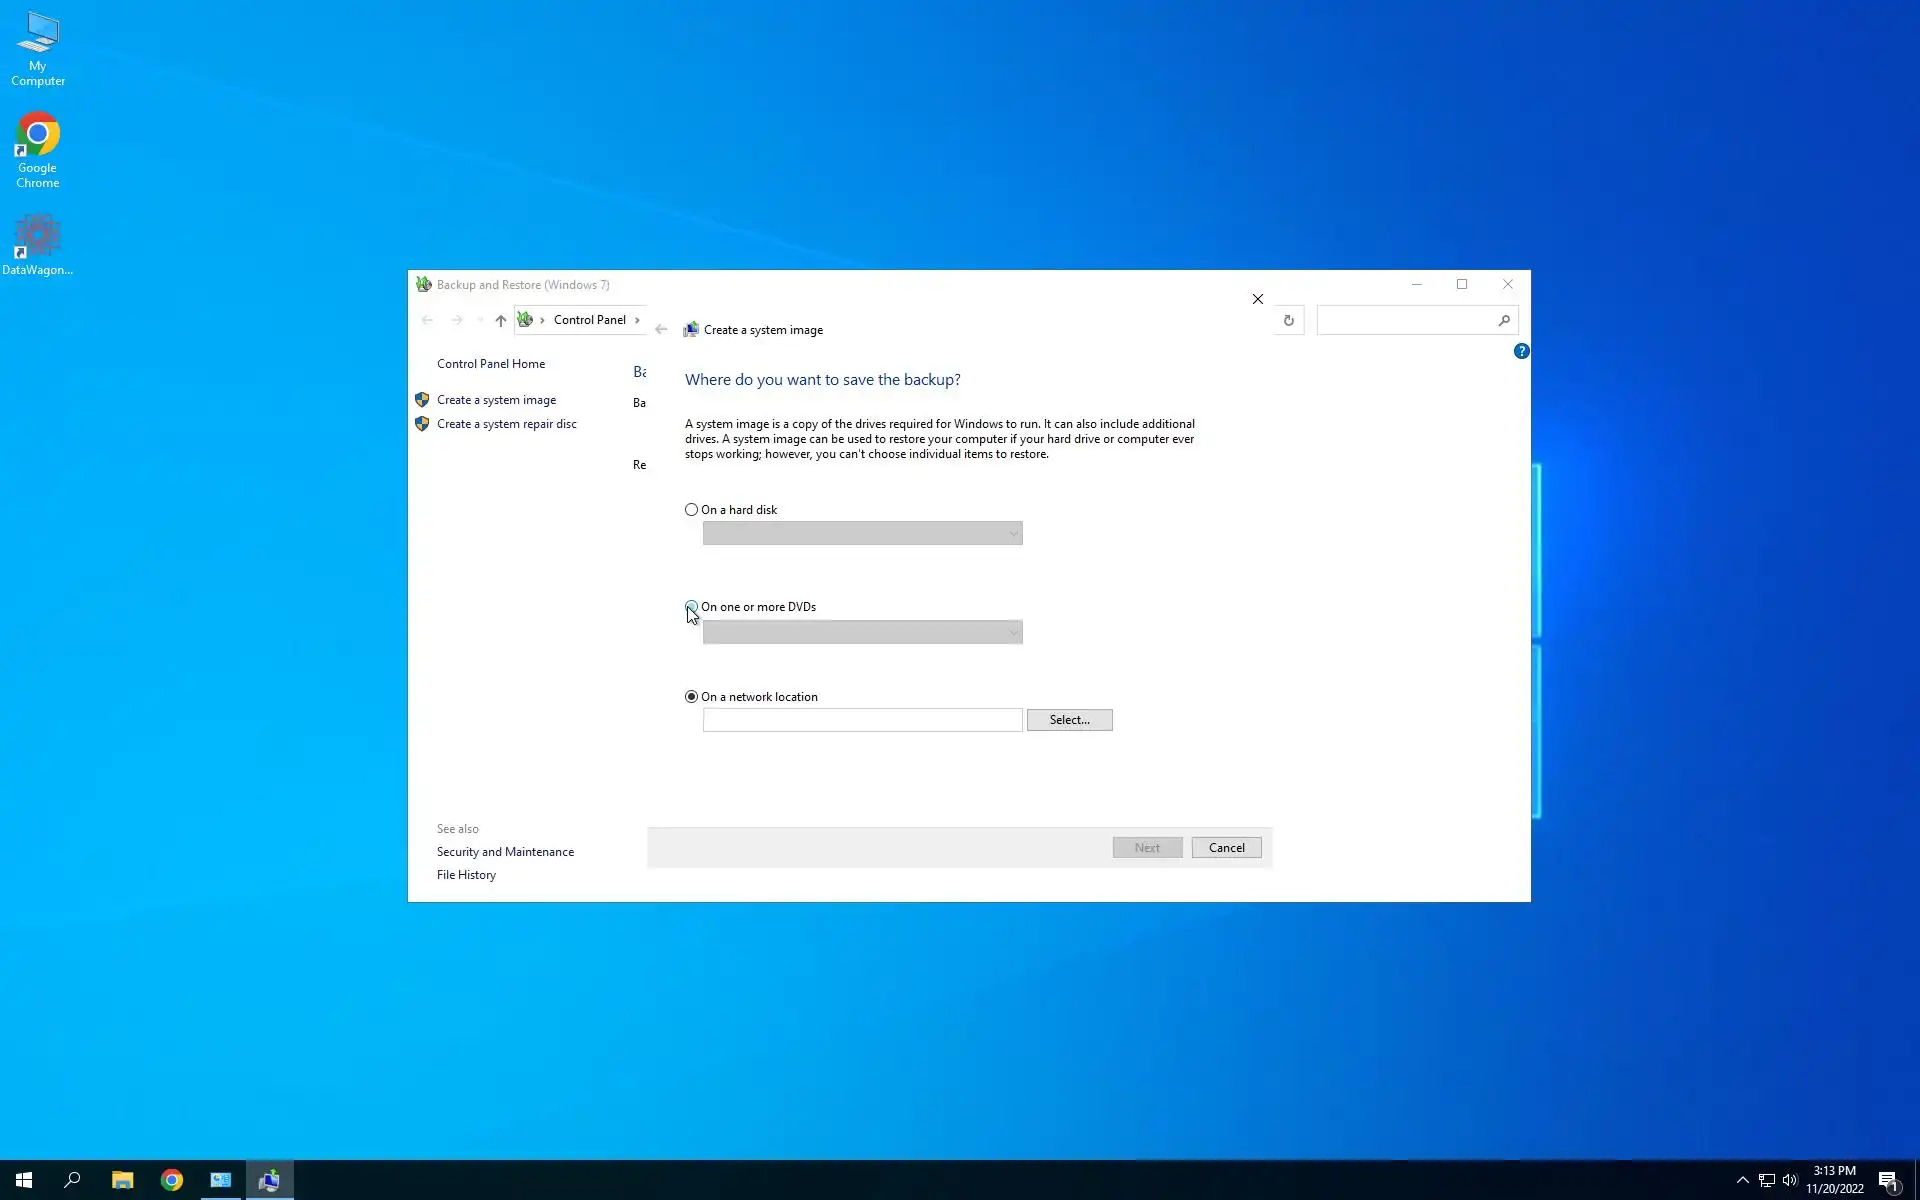1920x1200 pixels.
Task: Select On a network location option
Action: [x=691, y=697]
